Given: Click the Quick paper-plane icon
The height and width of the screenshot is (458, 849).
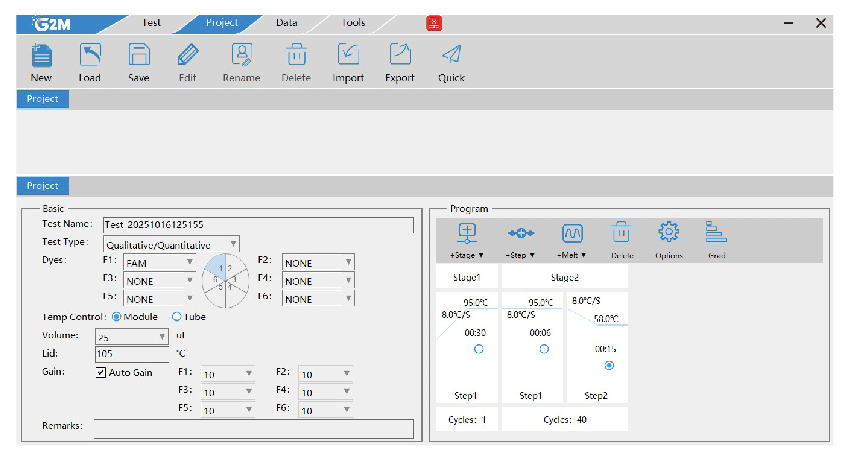Looking at the screenshot, I should tap(451, 56).
